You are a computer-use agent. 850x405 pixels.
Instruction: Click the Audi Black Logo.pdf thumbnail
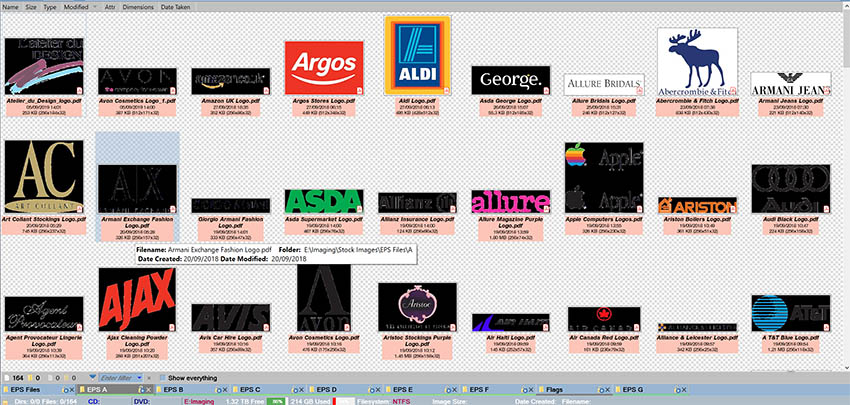[790, 189]
